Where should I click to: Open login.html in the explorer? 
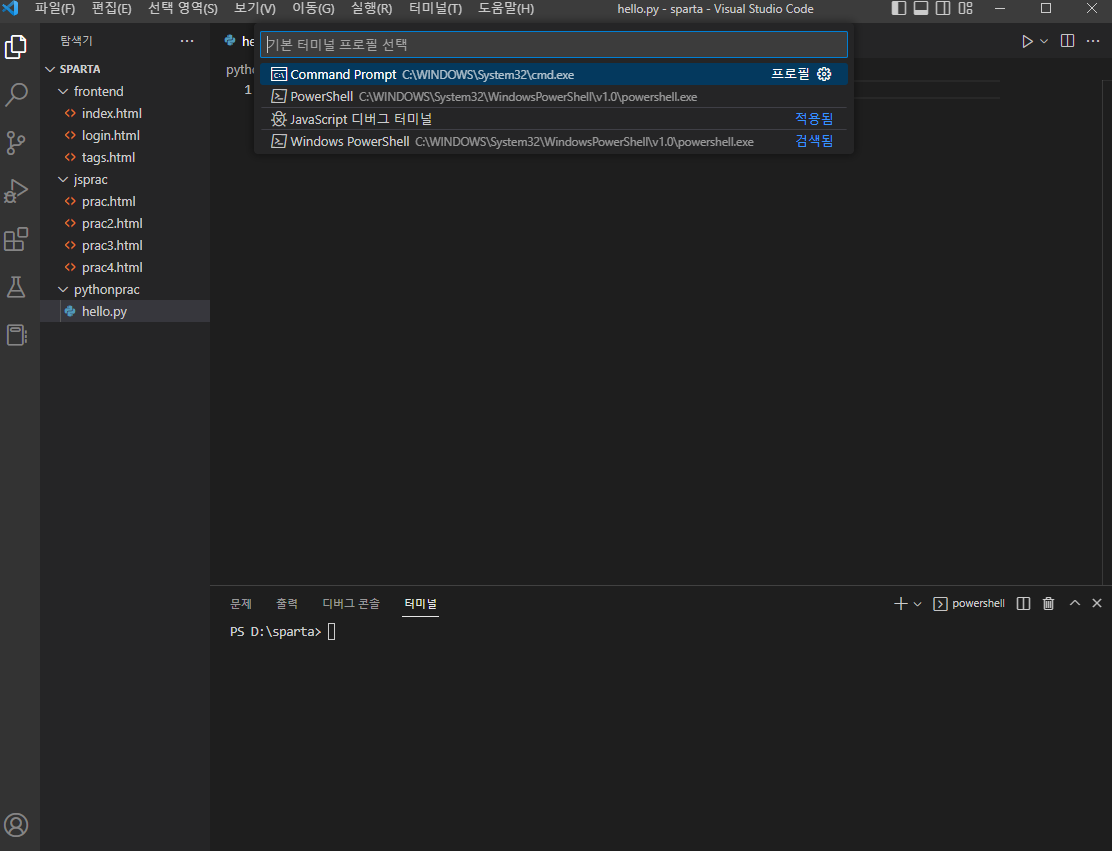tap(125, 135)
